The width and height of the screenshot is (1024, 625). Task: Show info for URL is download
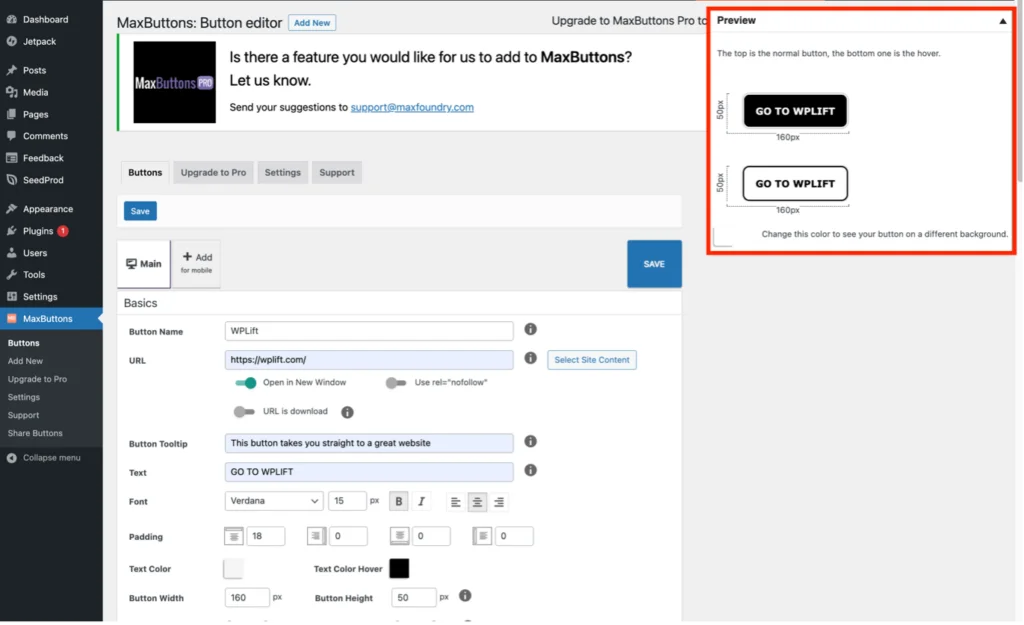point(347,412)
